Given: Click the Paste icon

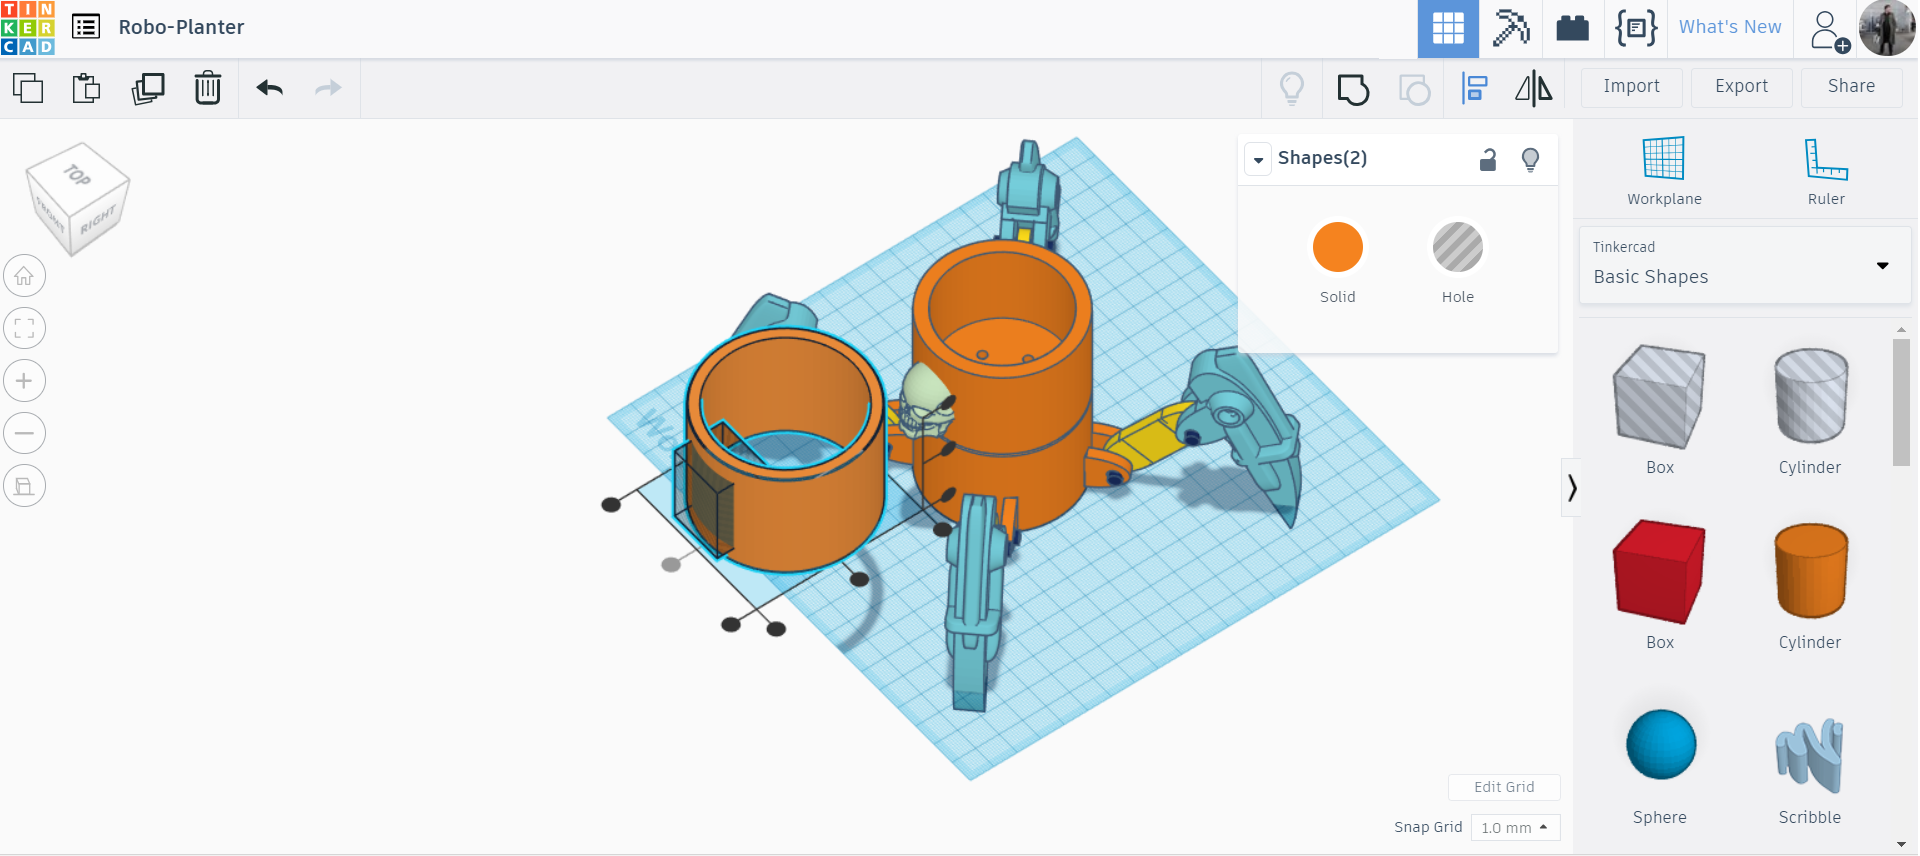Looking at the screenshot, I should pyautogui.click(x=87, y=88).
